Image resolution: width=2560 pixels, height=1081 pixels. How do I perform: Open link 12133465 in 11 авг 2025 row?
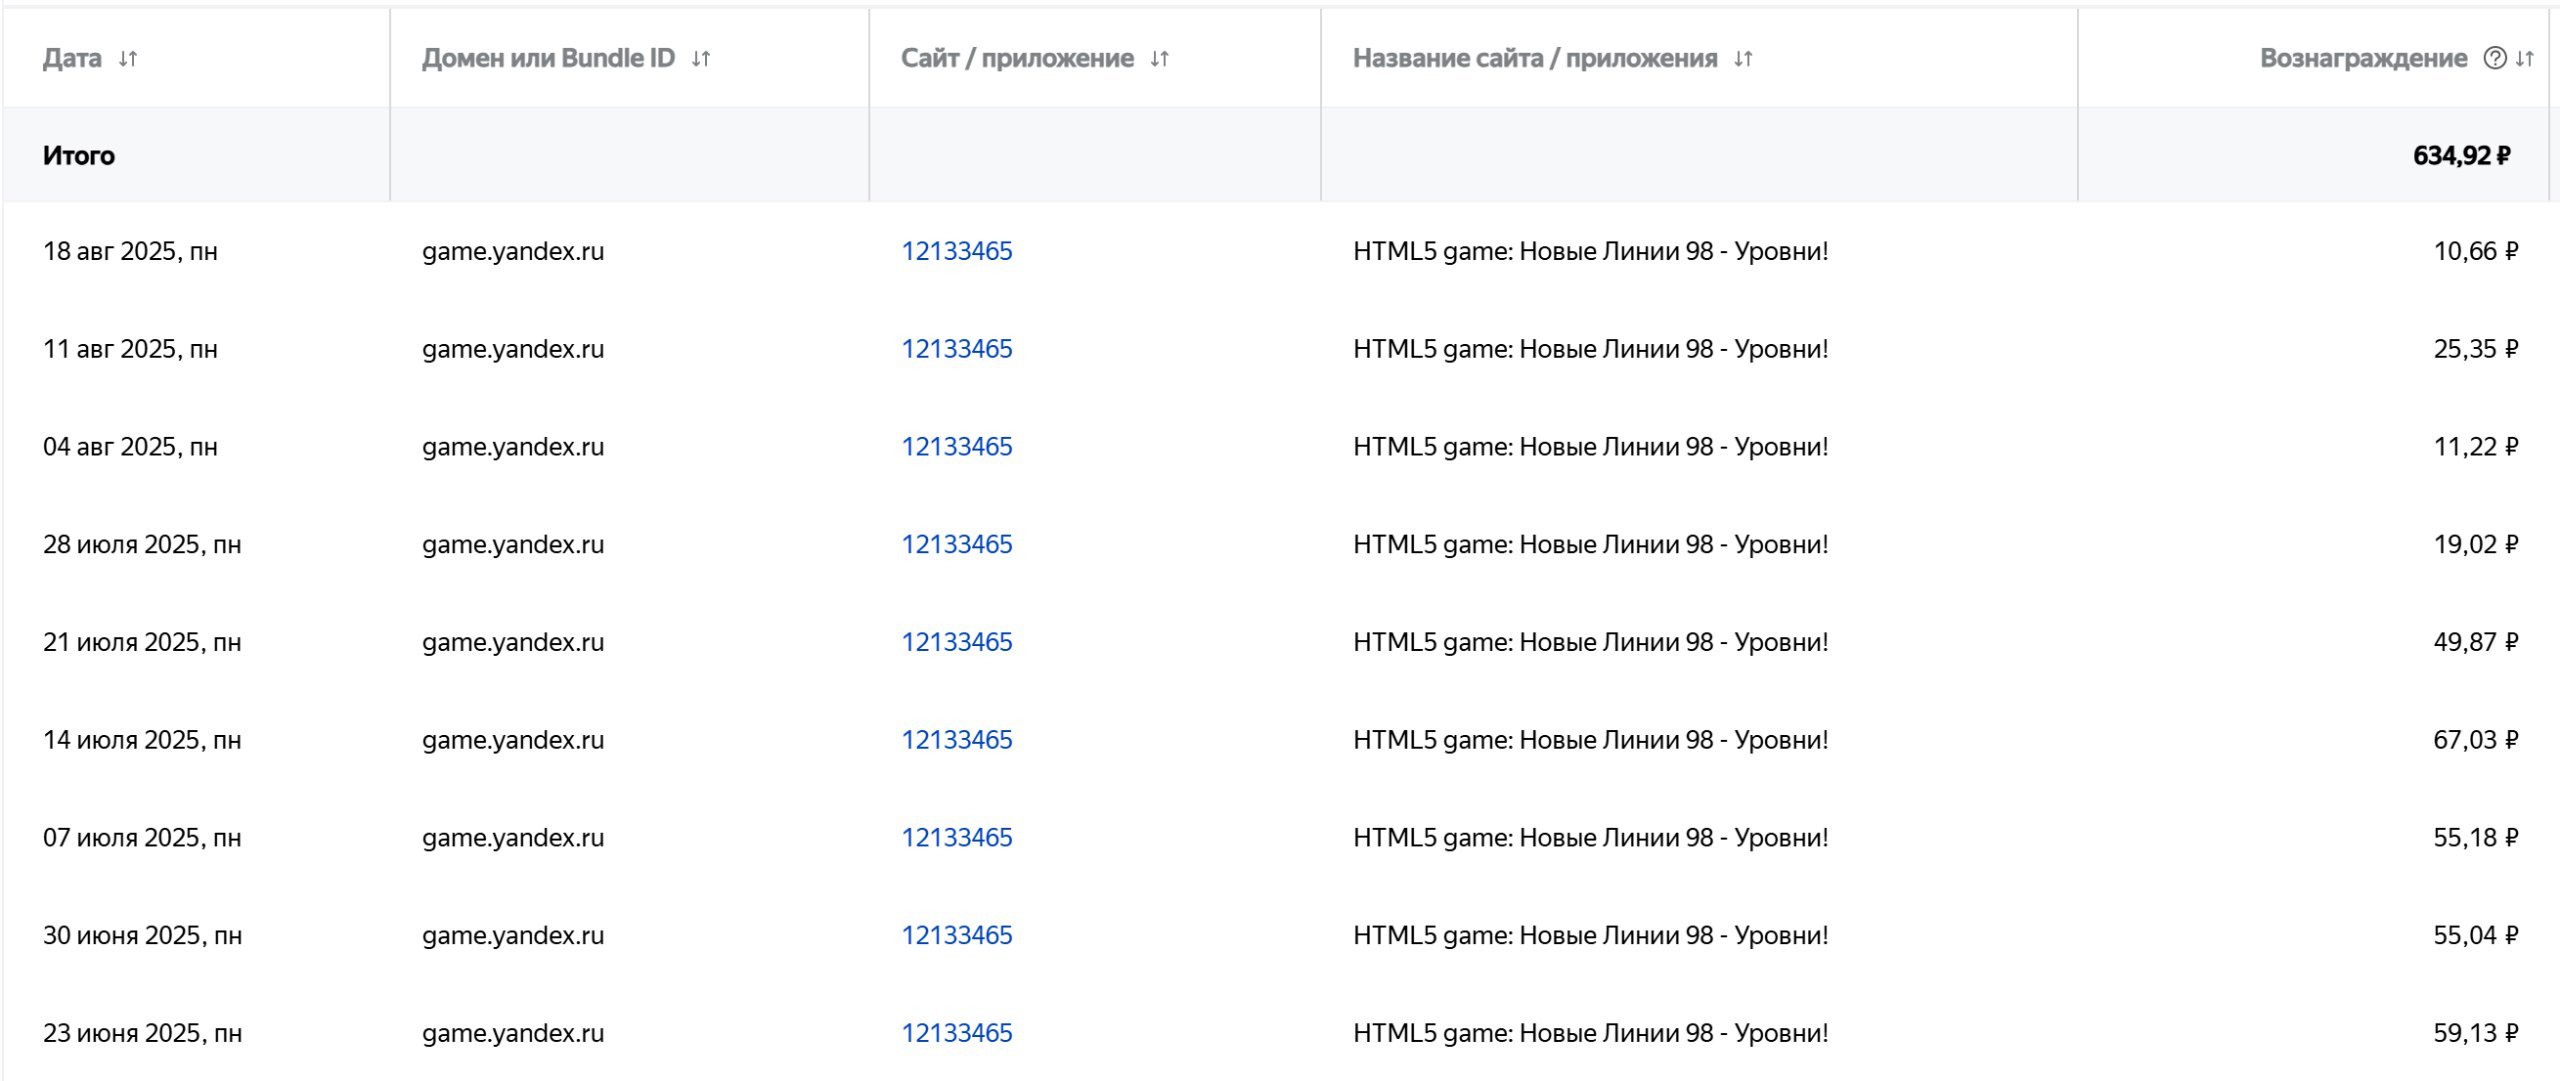pos(956,349)
